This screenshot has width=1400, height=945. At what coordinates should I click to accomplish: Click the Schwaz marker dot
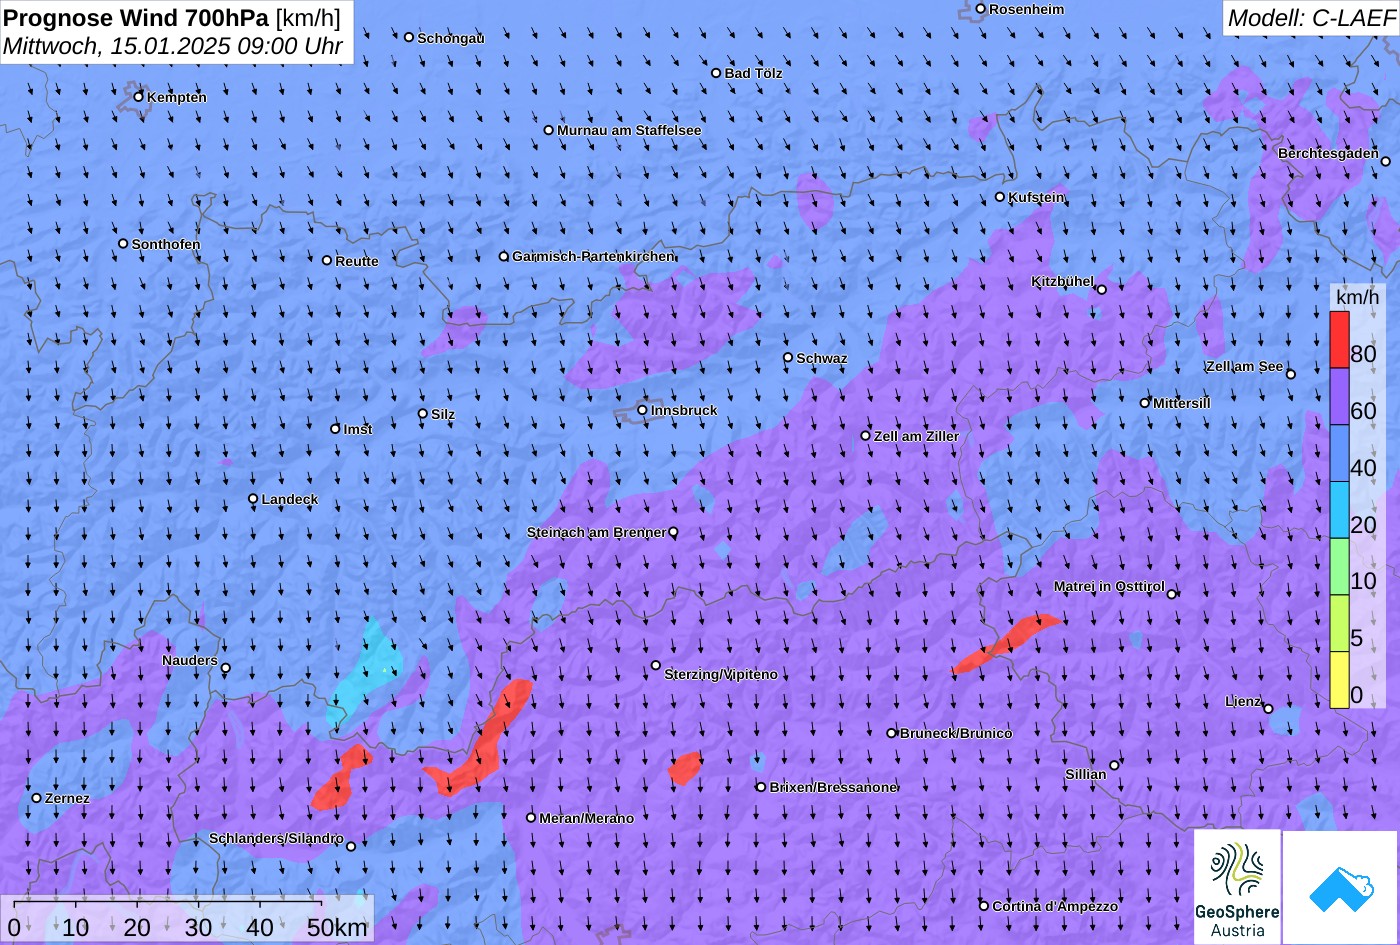[788, 357]
